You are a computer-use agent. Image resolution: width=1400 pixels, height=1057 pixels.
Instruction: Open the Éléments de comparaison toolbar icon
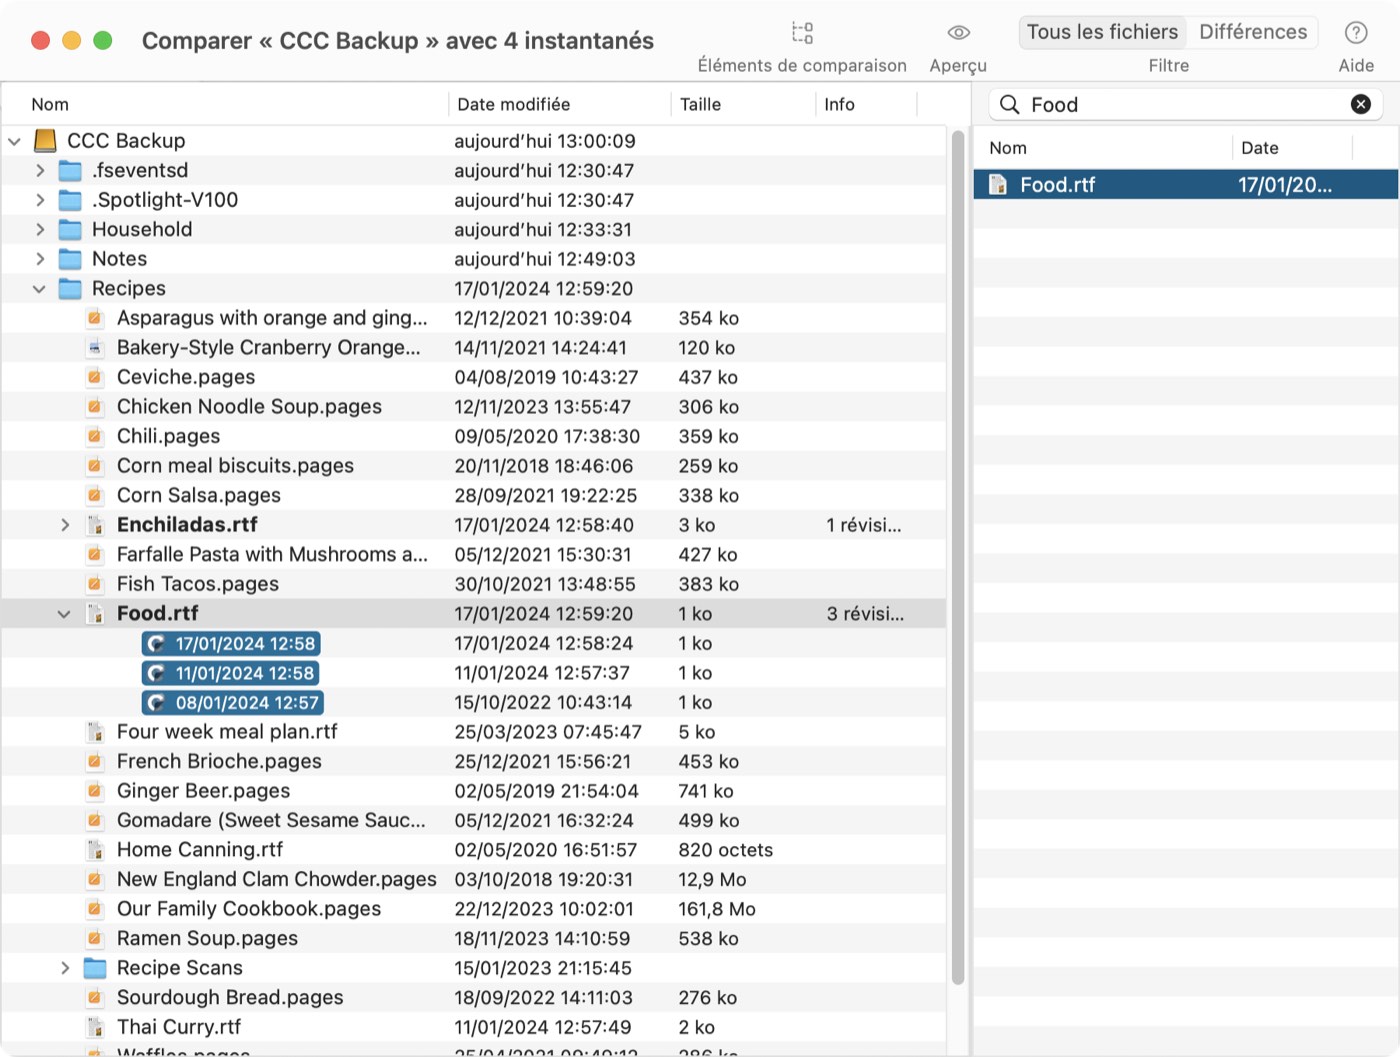(802, 33)
